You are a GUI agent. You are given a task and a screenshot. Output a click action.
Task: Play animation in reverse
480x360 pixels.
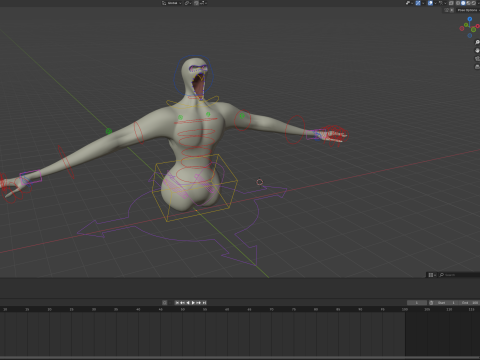(x=188, y=303)
